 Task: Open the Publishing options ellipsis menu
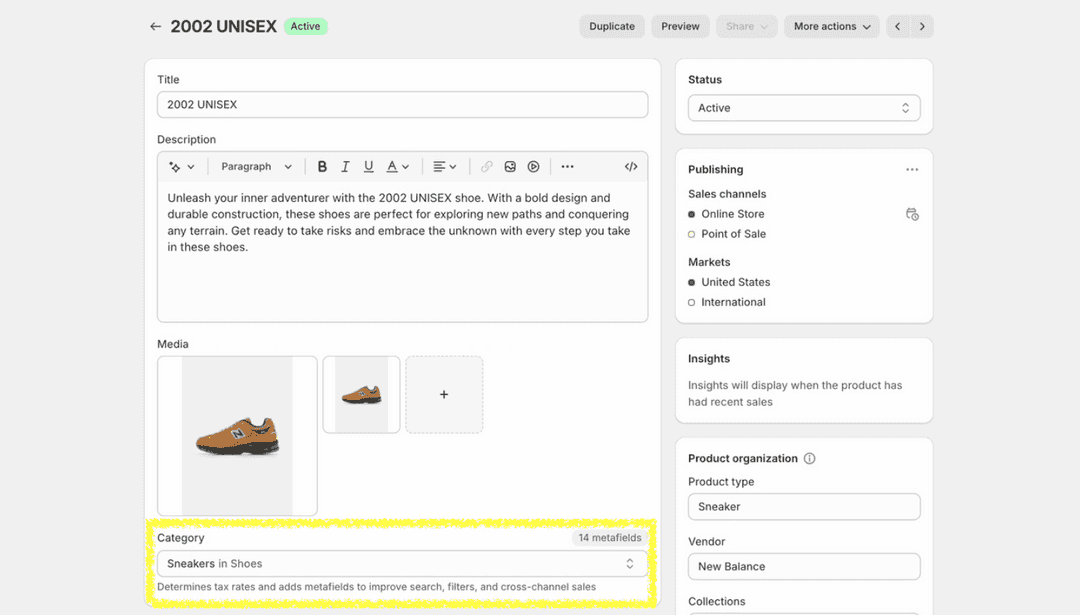point(911,169)
